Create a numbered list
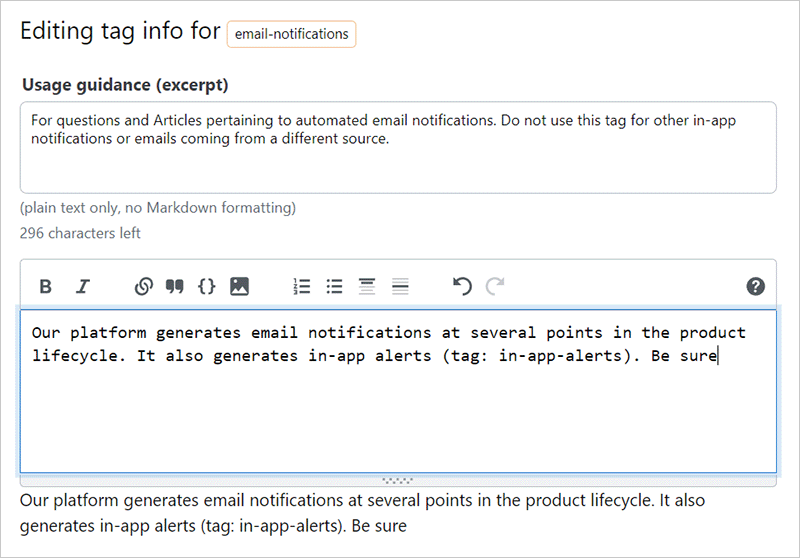The height and width of the screenshot is (558, 800). click(x=302, y=287)
